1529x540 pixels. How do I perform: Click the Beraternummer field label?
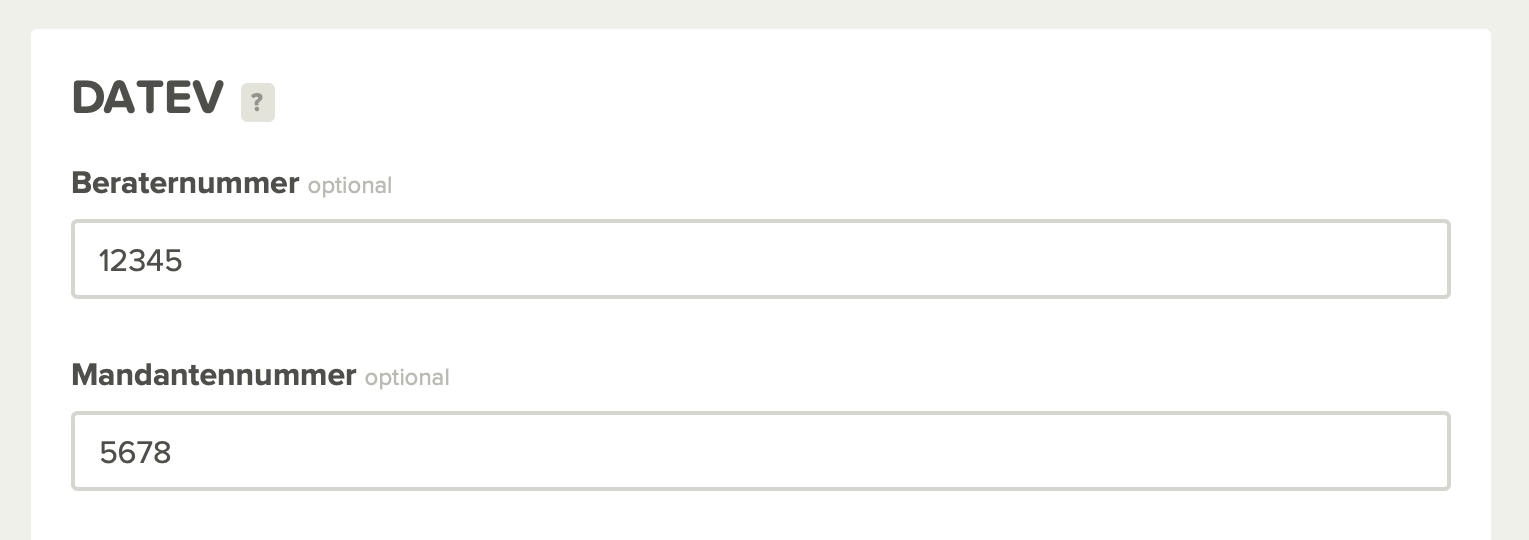(186, 184)
